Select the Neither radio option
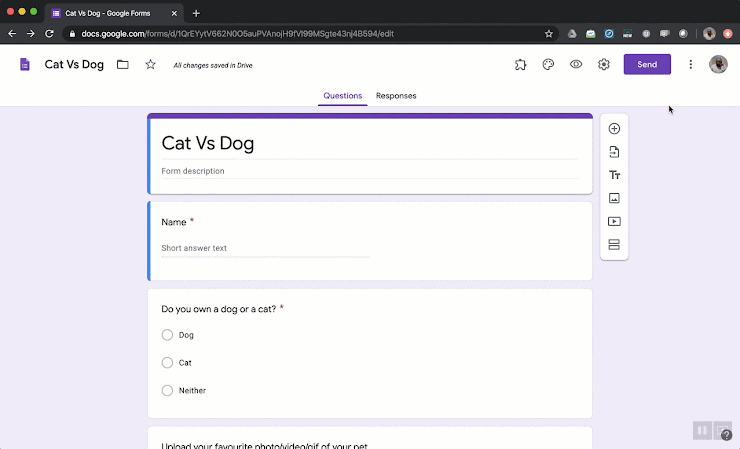The height and width of the screenshot is (449, 740). [x=167, y=390]
